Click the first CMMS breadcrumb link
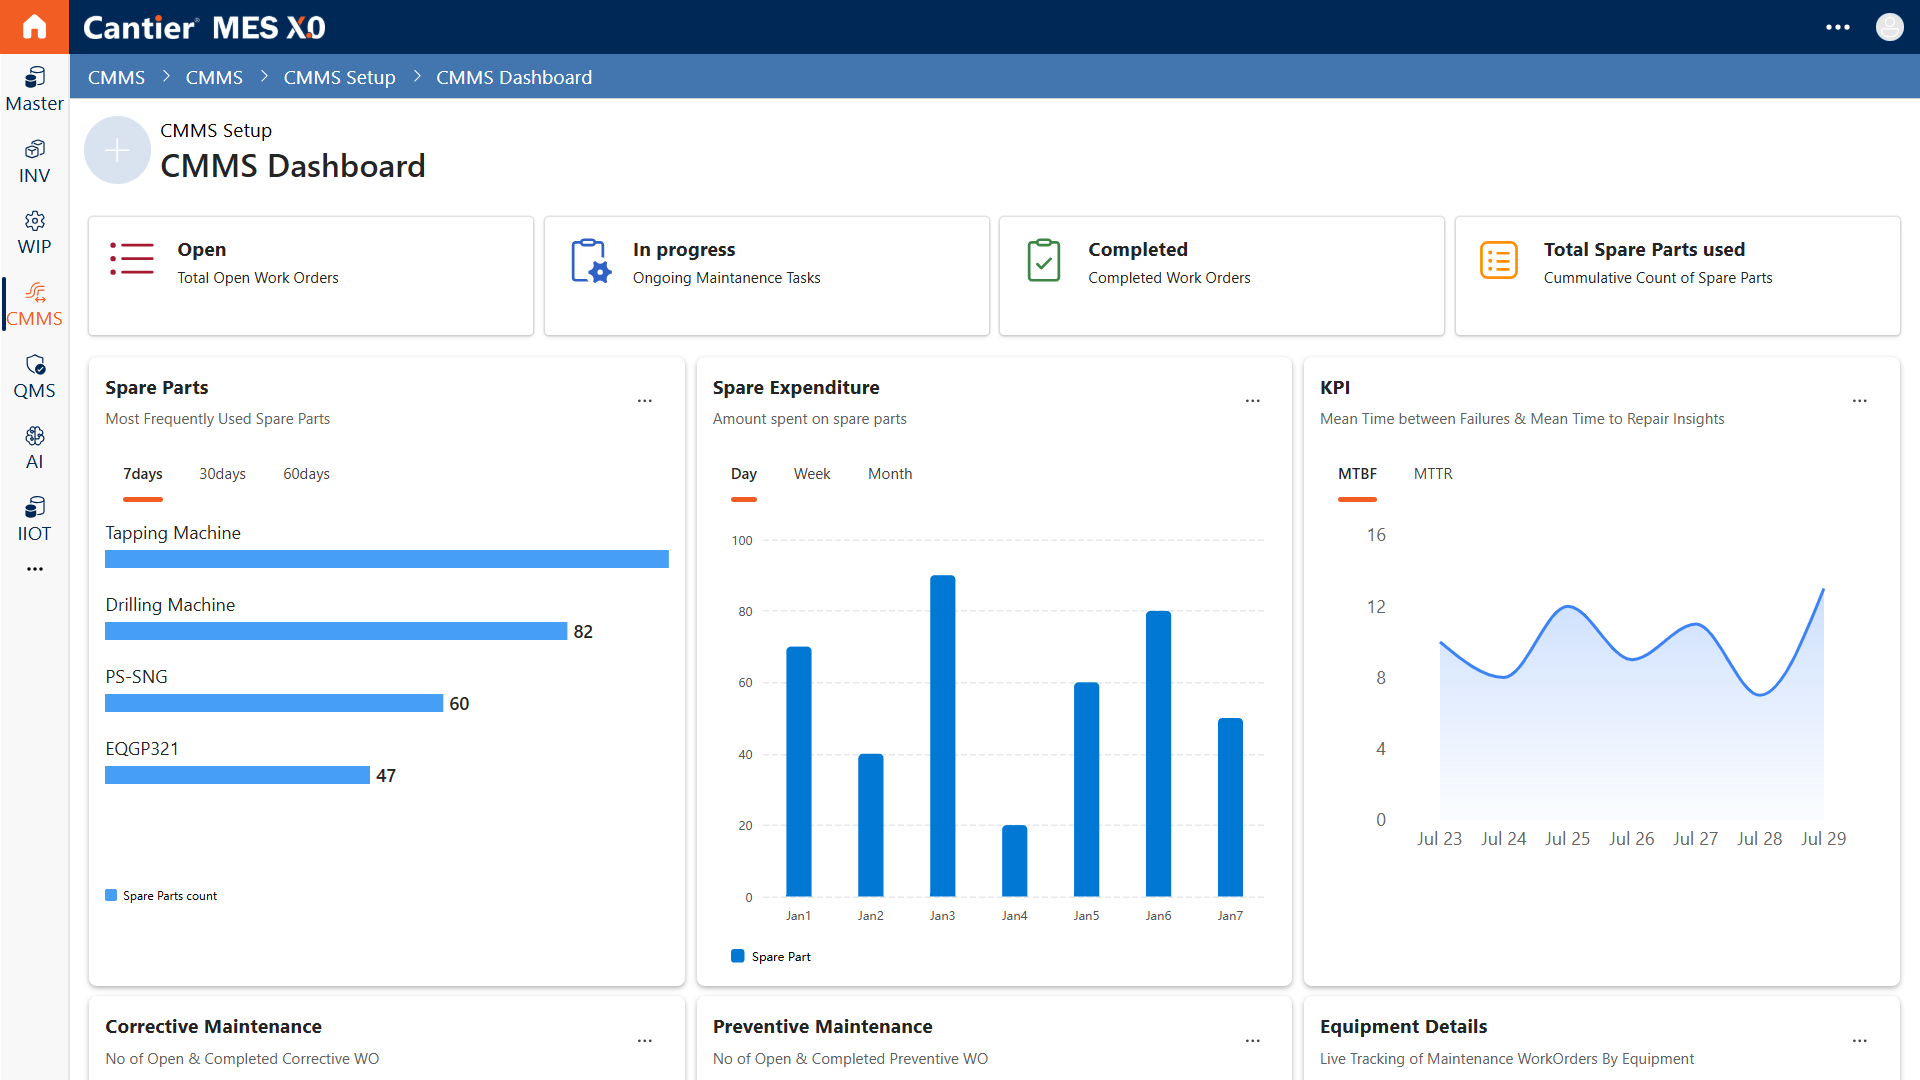 [116, 77]
